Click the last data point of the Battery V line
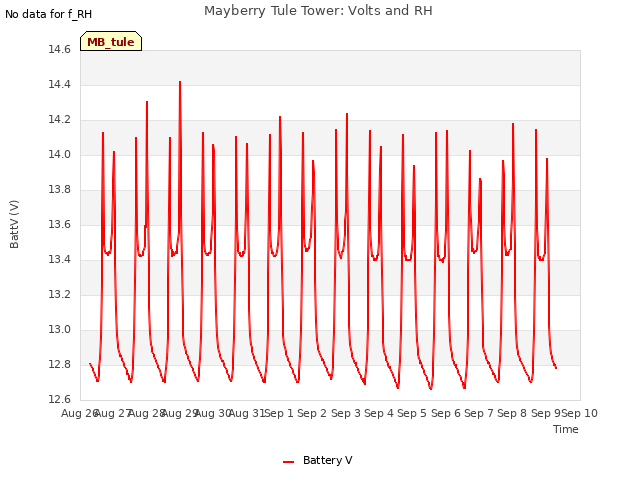640x480 pixels. pos(556,368)
